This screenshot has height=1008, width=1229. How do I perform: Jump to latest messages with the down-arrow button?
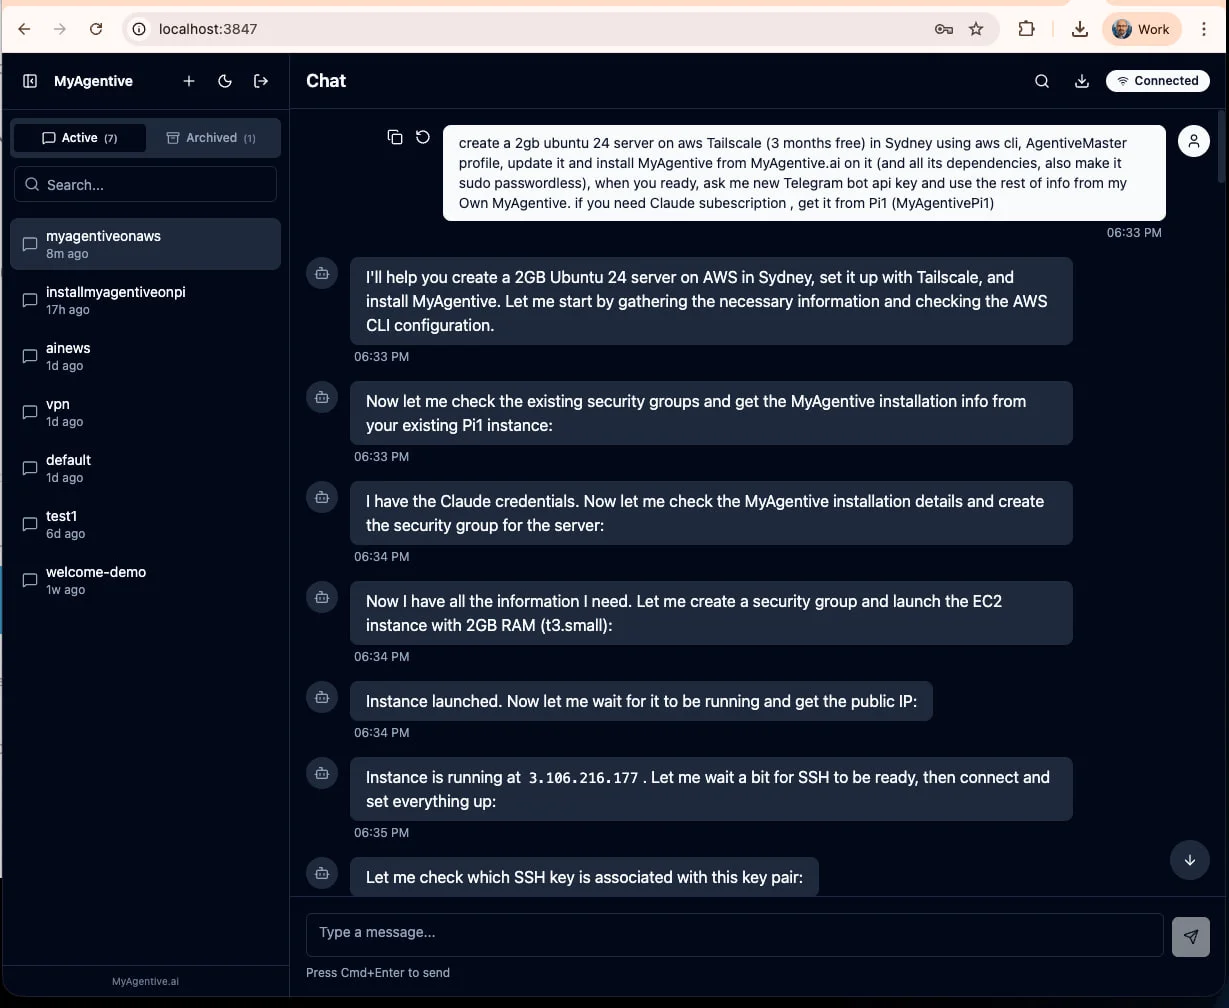pyautogui.click(x=1190, y=860)
